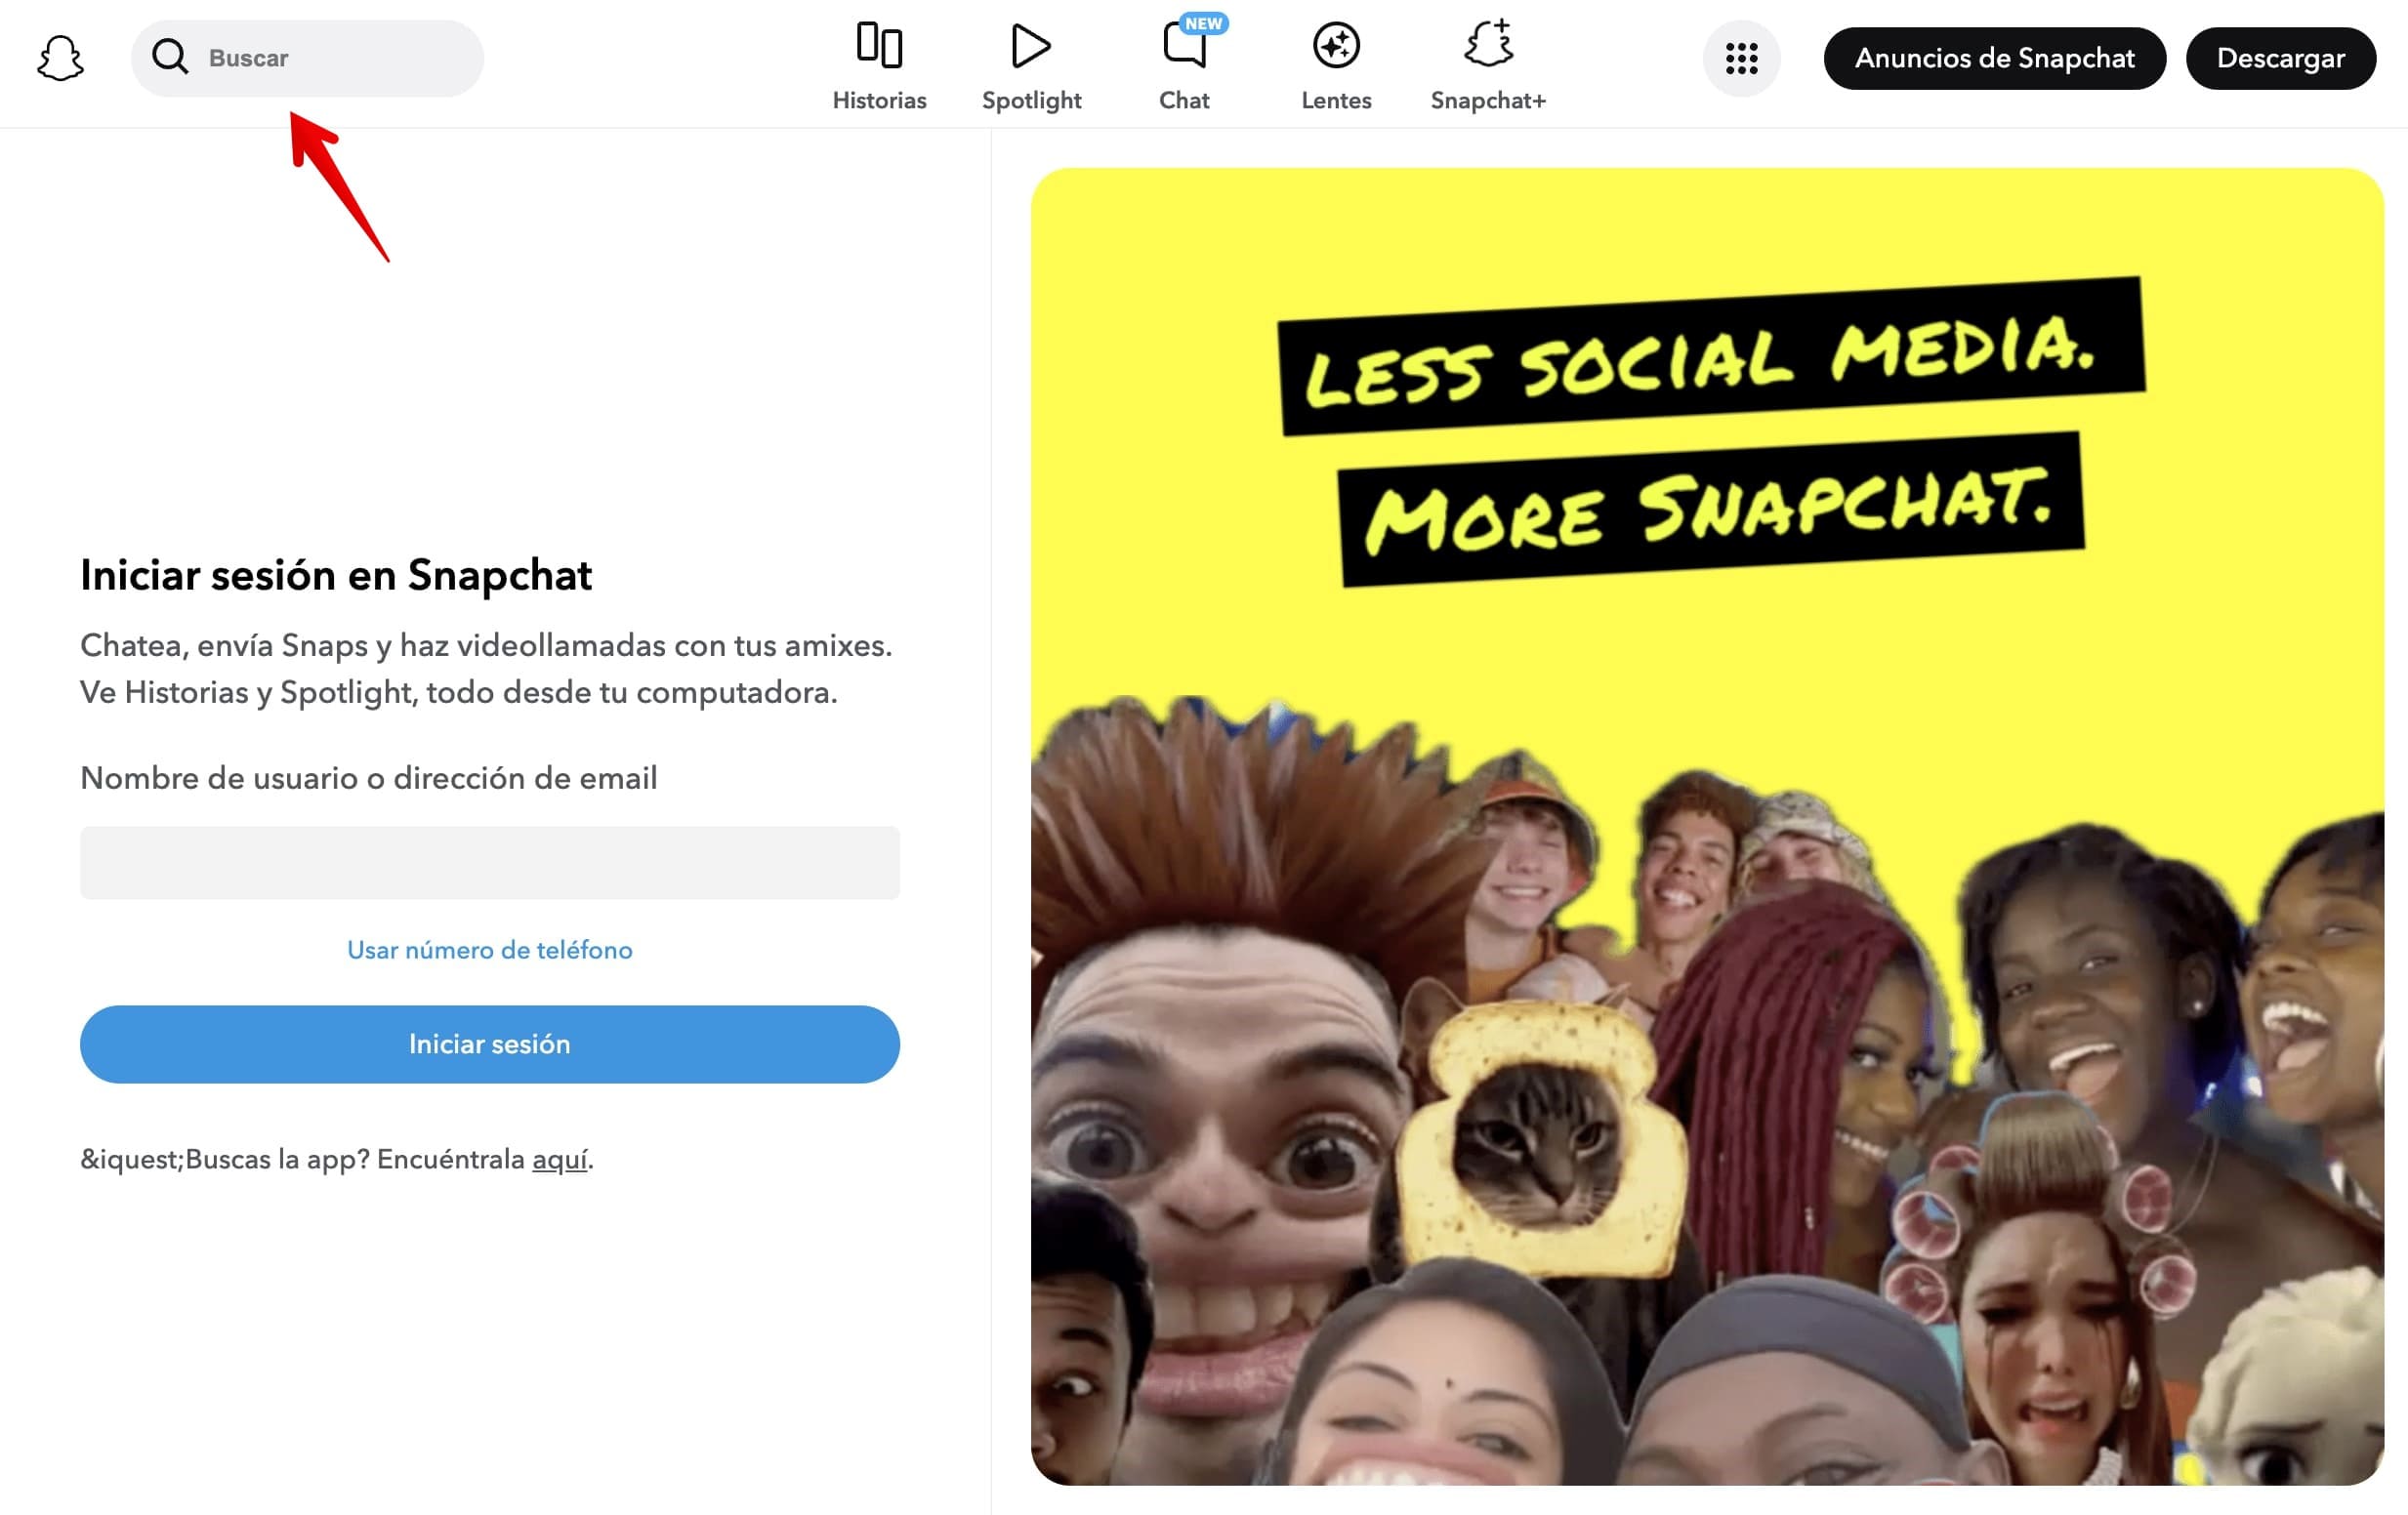Select the Historias menu label
Image resolution: width=2408 pixels, height=1515 pixels.
tap(879, 100)
